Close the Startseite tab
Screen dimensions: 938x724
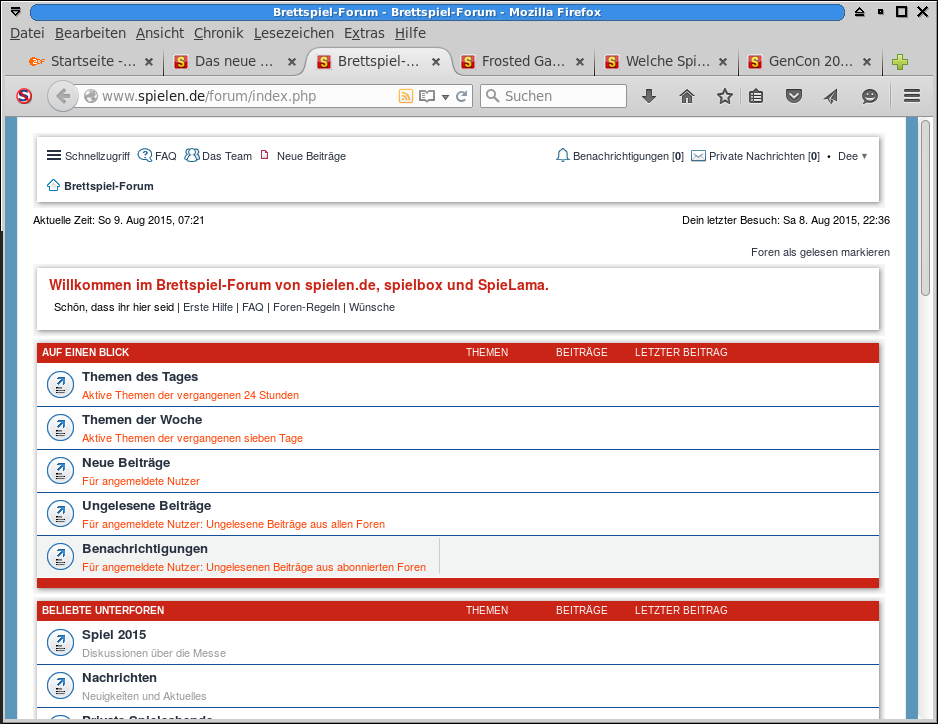click(x=149, y=62)
